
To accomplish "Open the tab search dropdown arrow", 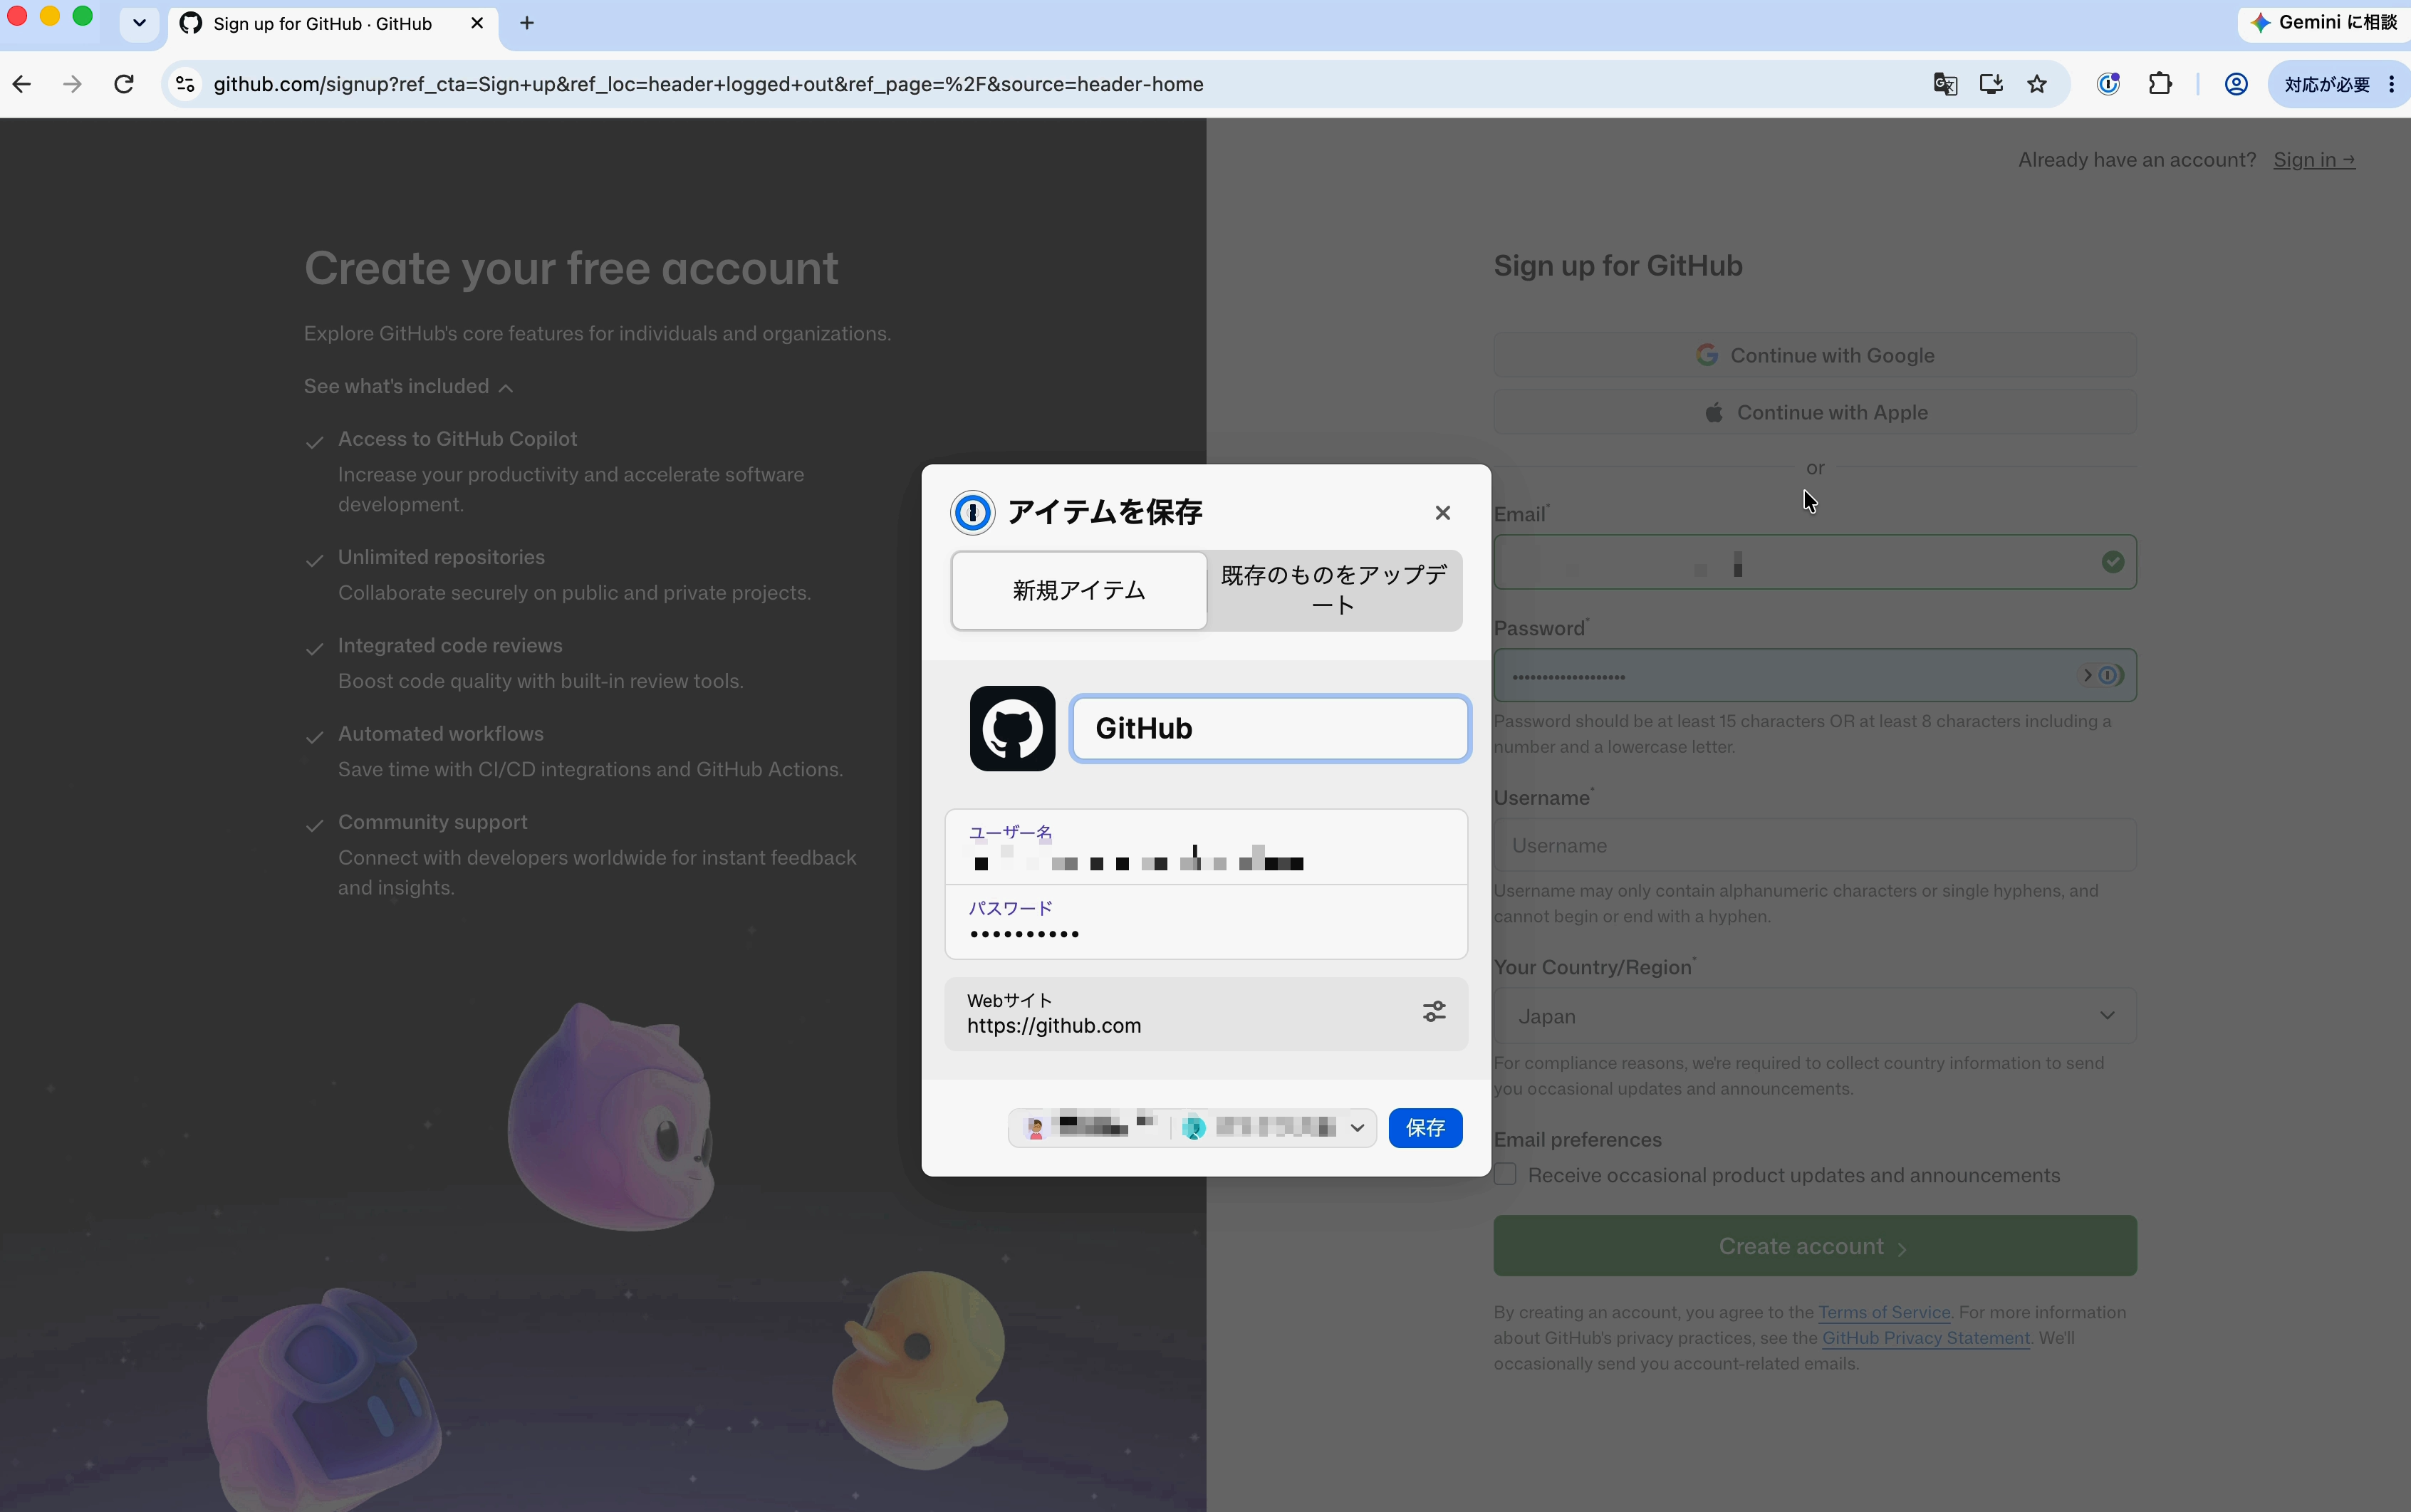I will point(139,23).
